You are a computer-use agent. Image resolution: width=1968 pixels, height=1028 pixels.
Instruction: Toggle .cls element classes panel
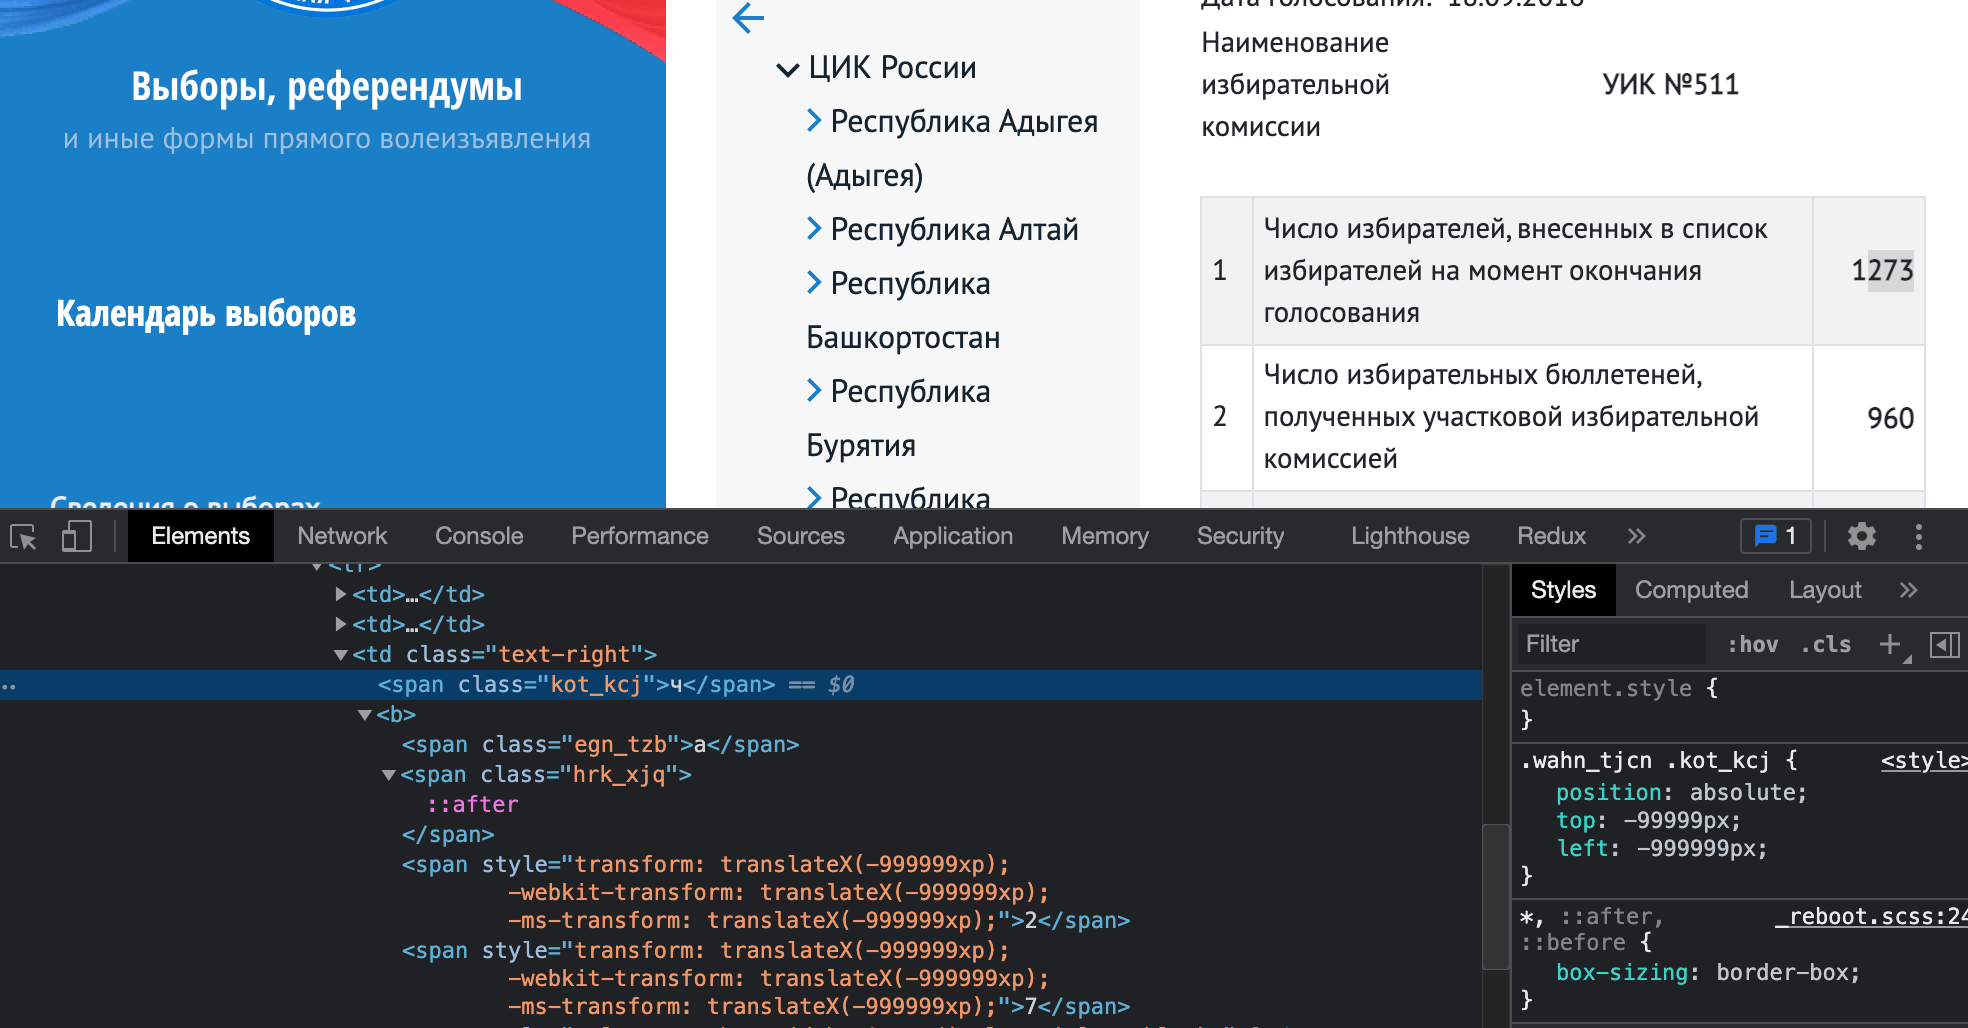[x=1825, y=645]
